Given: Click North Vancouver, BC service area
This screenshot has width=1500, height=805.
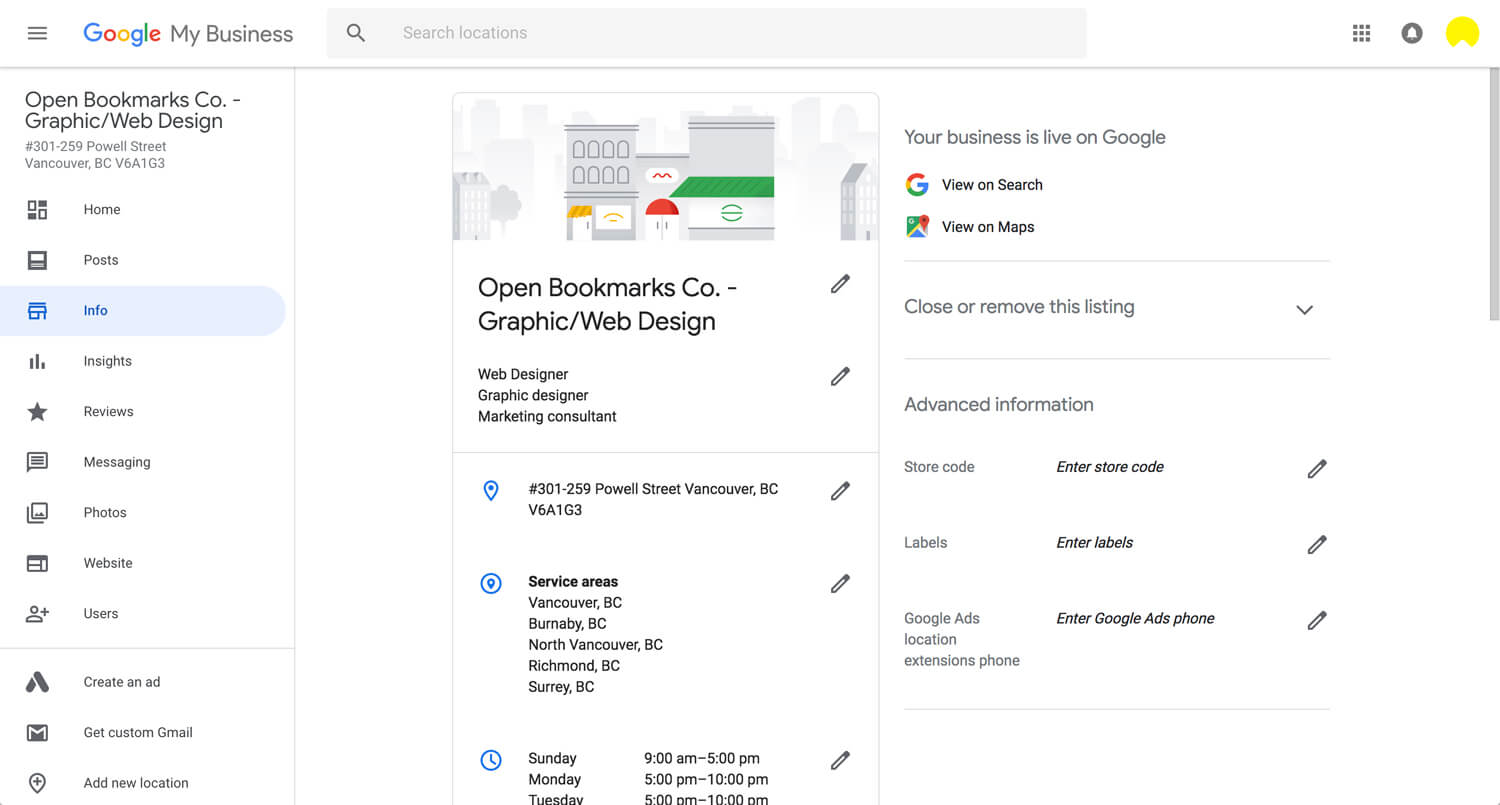Looking at the screenshot, I should [595, 644].
